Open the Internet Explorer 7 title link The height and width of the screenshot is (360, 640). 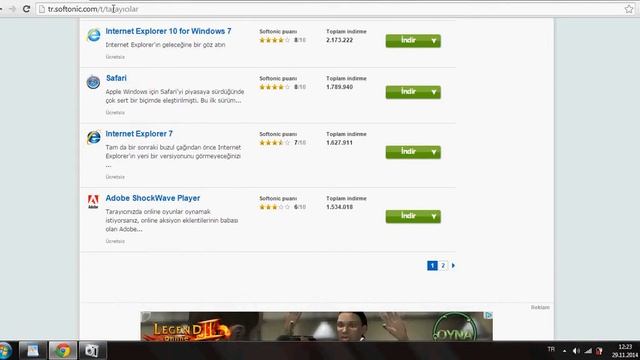point(139,133)
